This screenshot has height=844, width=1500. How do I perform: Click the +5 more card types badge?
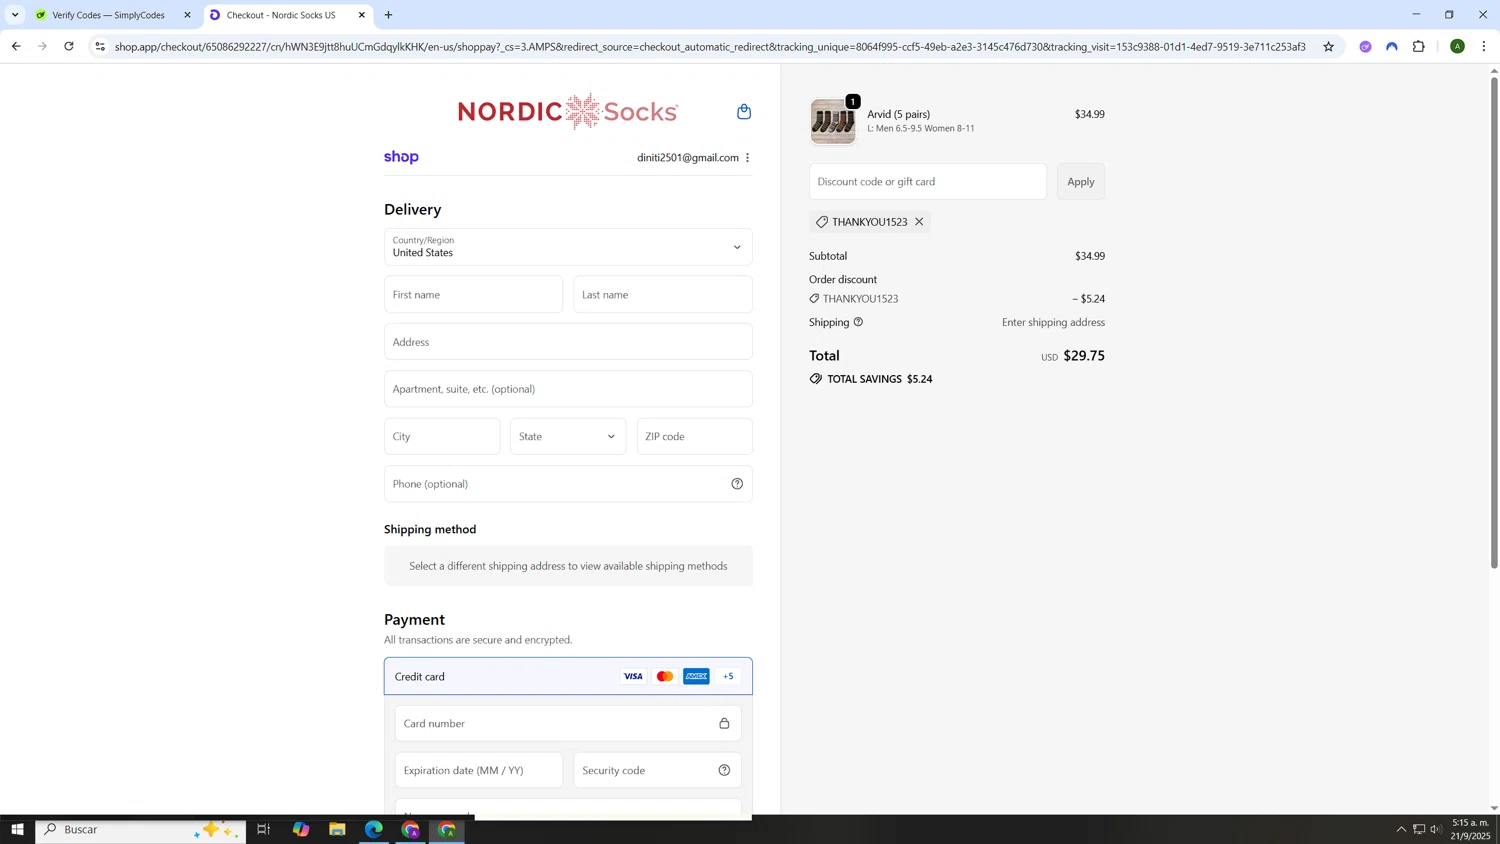(728, 676)
